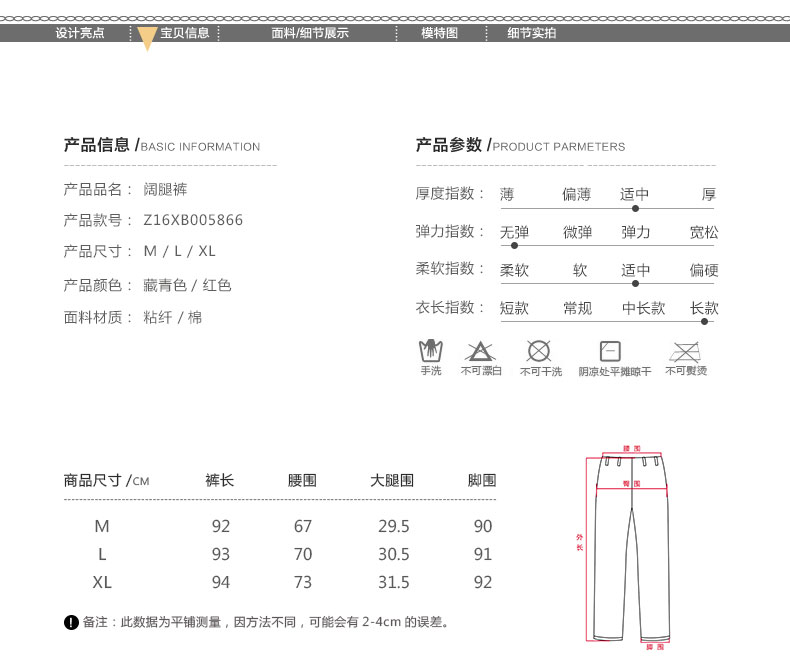Click the softness slider dot under 适中
The image size is (790, 662).
click(635, 283)
